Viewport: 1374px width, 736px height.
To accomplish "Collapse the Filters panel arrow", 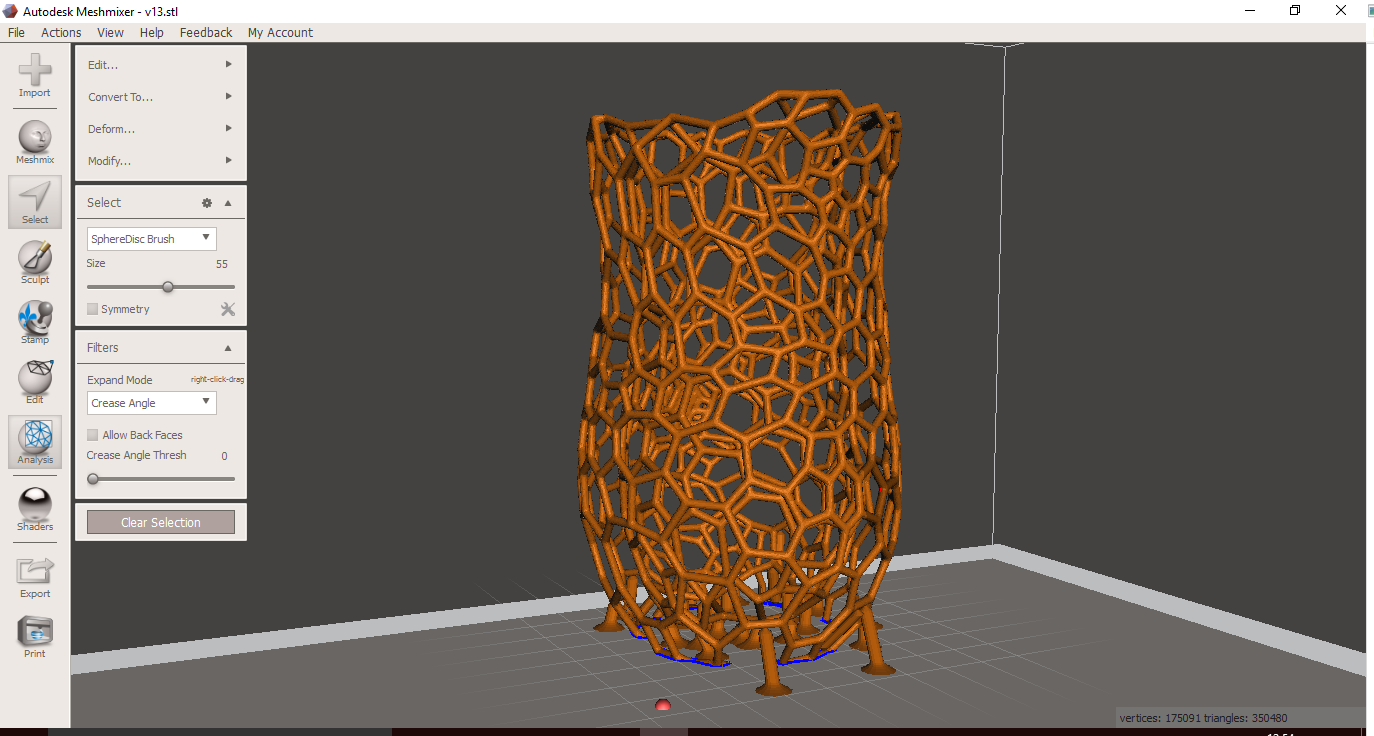I will [228, 348].
